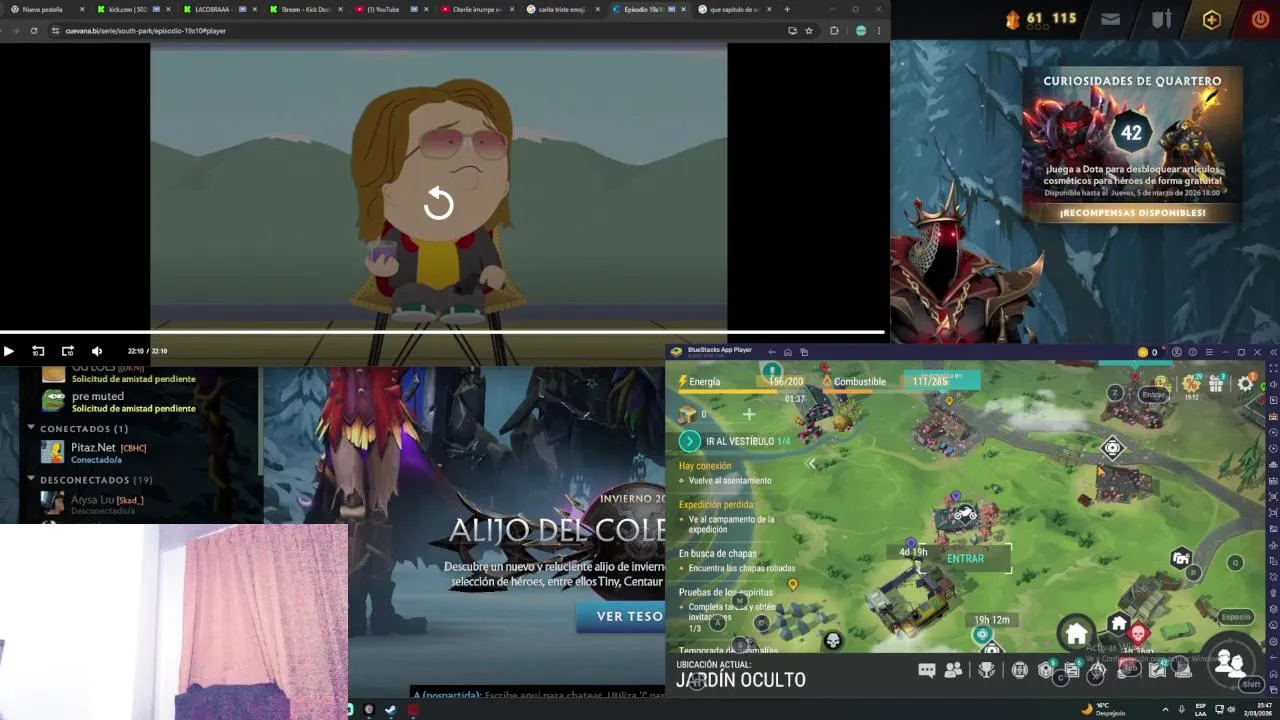
Task: Select the Hay conexión quest
Action: [726, 473]
